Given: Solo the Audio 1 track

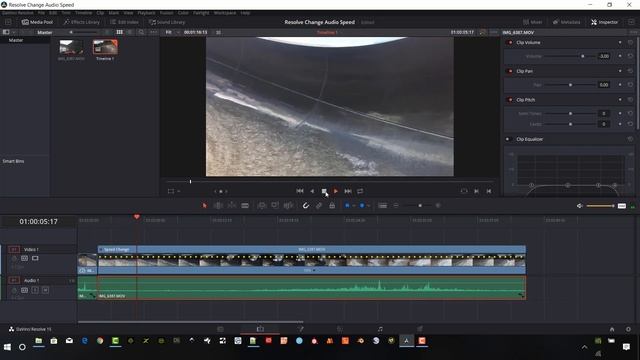Looking at the screenshot, I should click(x=35, y=290).
